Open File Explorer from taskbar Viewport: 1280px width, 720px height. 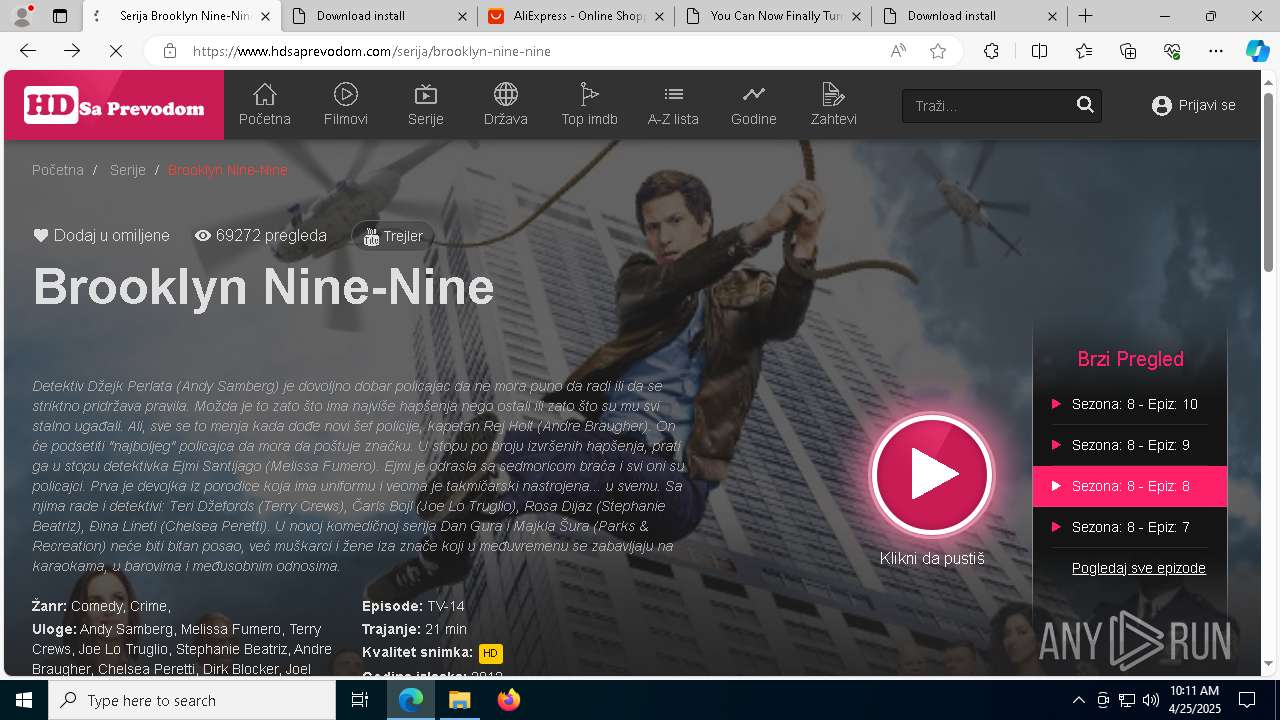(459, 700)
